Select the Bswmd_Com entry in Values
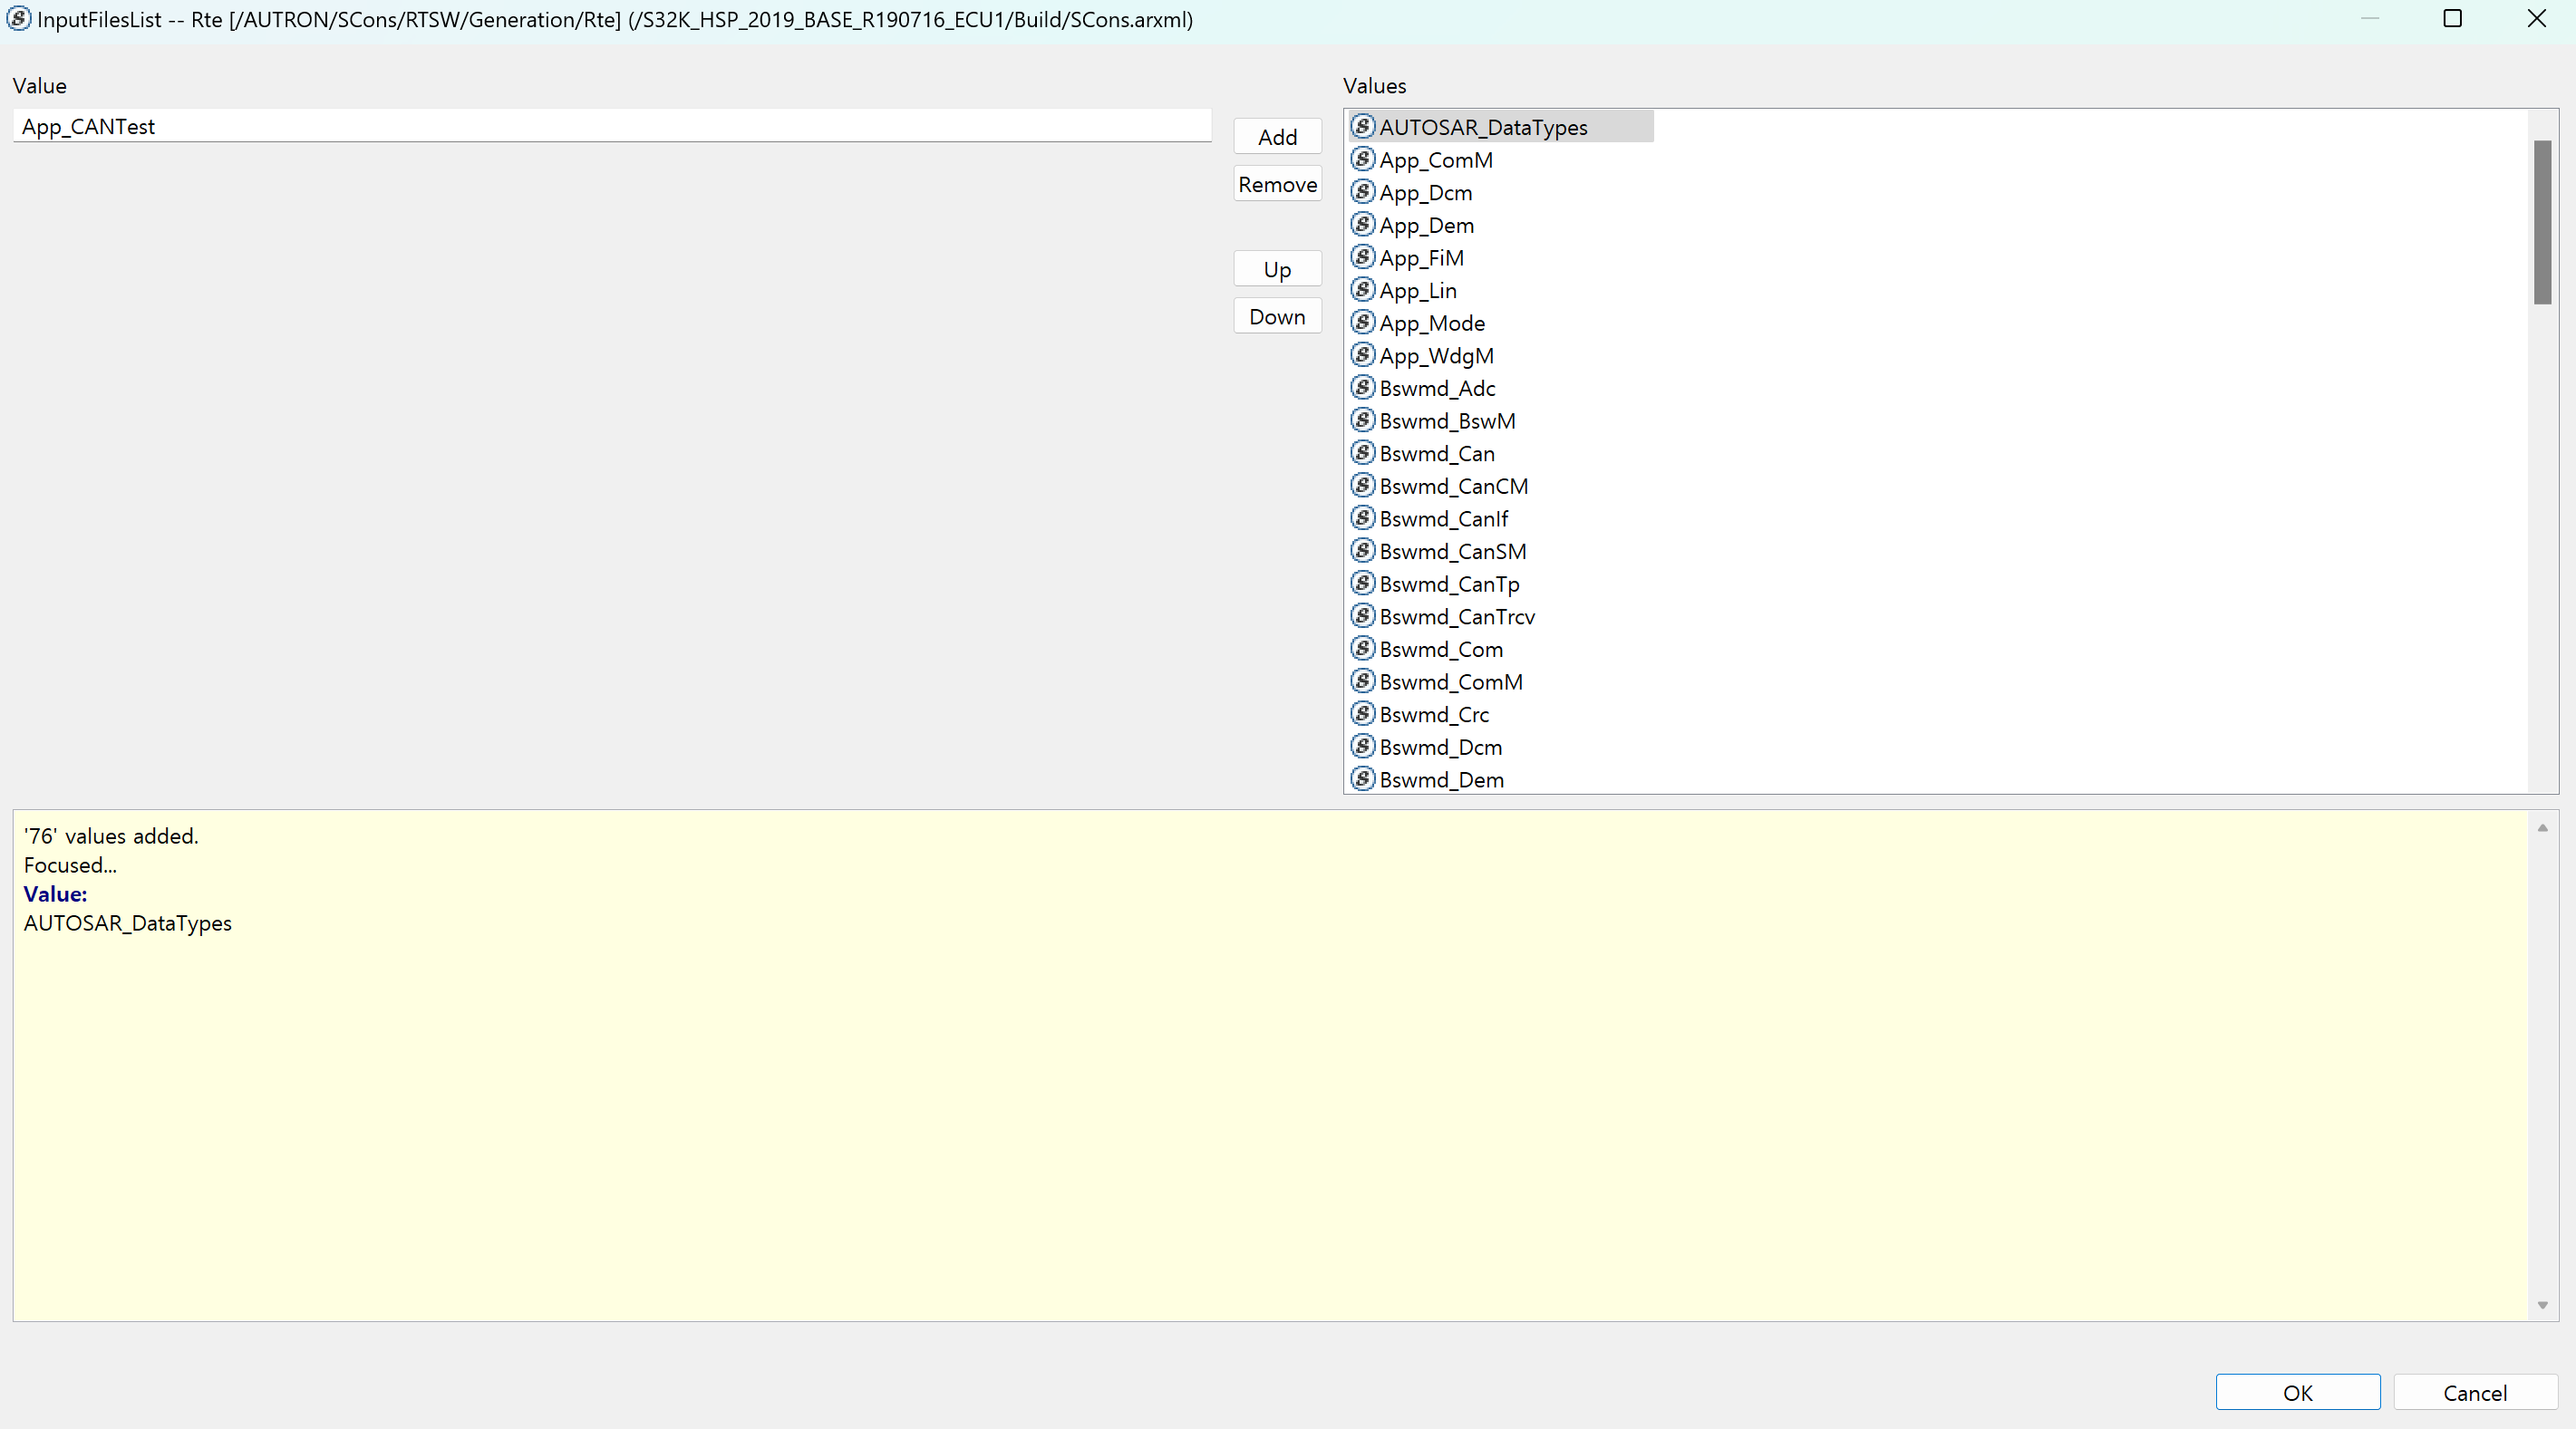This screenshot has height=1429, width=2576. tap(1441, 649)
